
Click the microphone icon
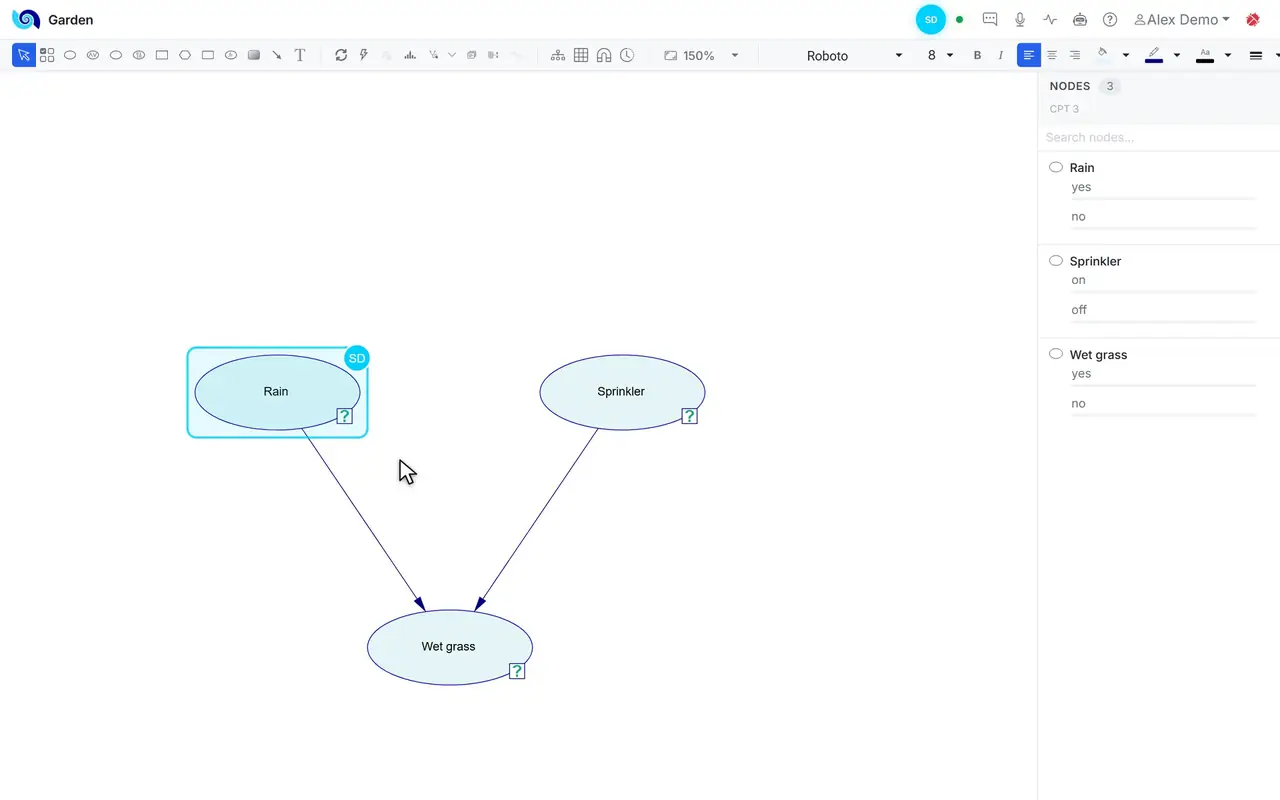(1020, 19)
